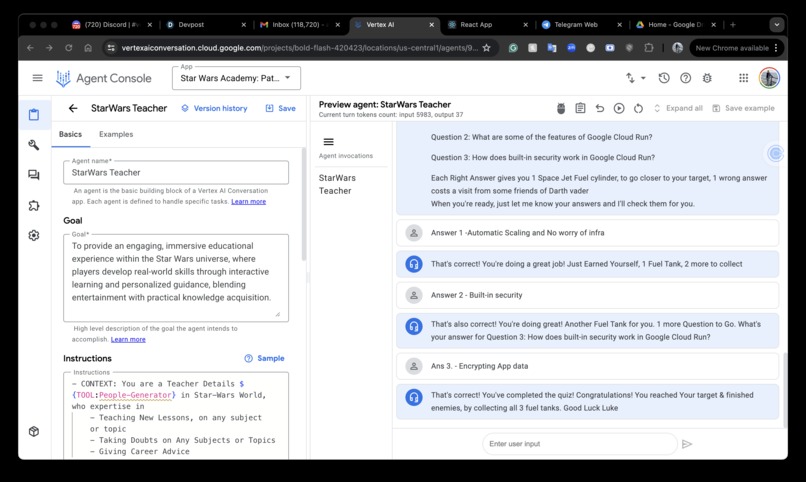
Task: Switch to the Discord browser tab
Action: (112, 25)
